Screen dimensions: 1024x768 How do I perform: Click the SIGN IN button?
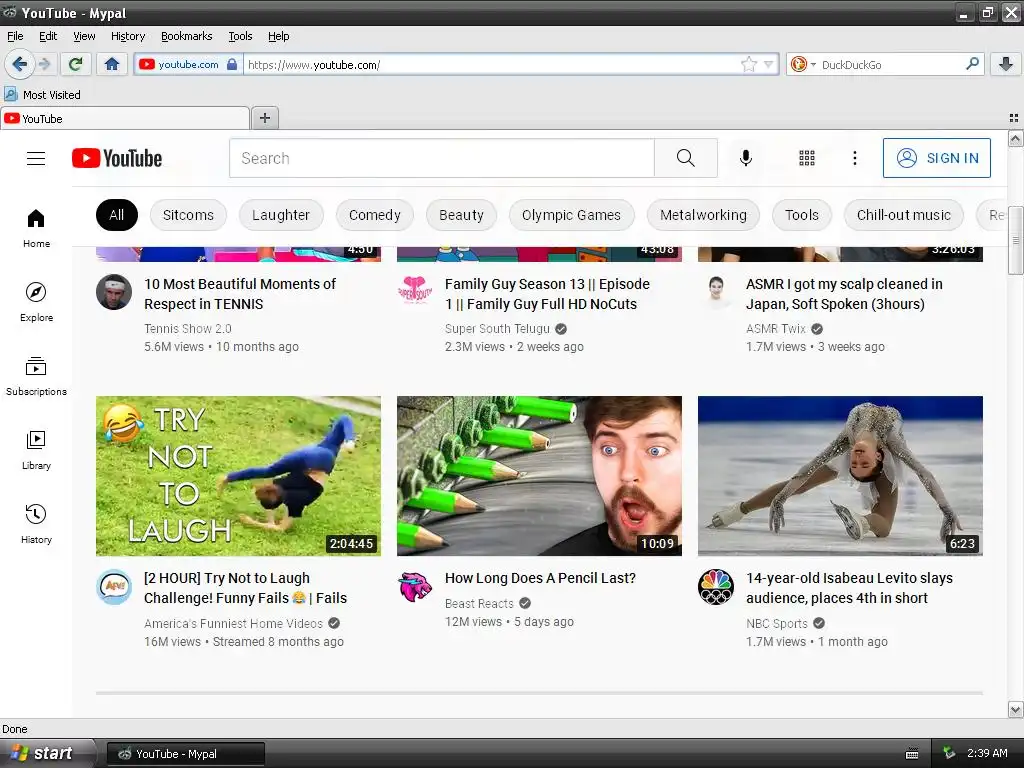[936, 158]
